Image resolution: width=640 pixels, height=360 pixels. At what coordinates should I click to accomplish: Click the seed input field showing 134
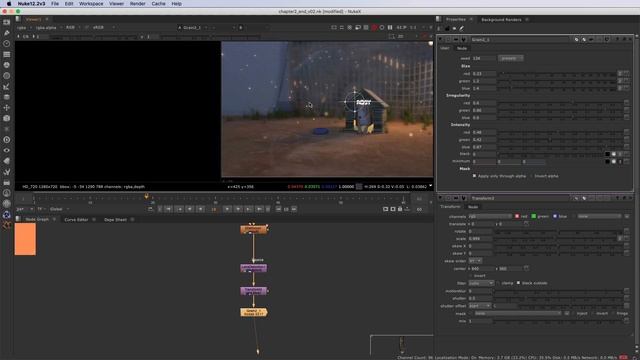click(x=484, y=58)
